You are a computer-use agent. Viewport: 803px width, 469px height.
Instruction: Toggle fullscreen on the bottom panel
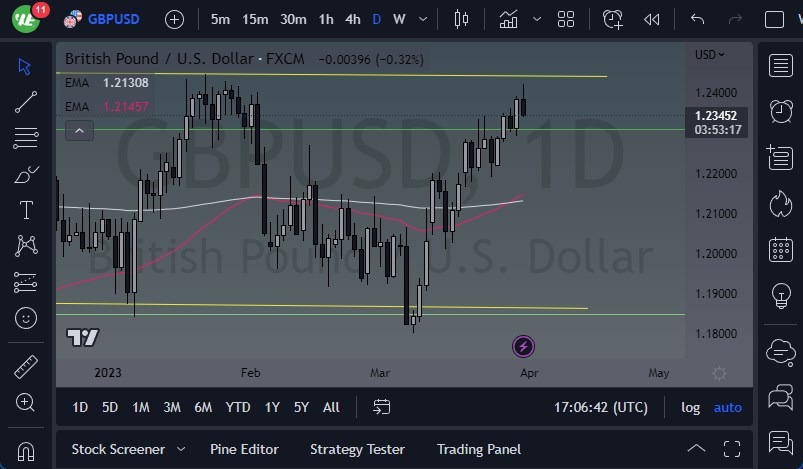pos(732,449)
